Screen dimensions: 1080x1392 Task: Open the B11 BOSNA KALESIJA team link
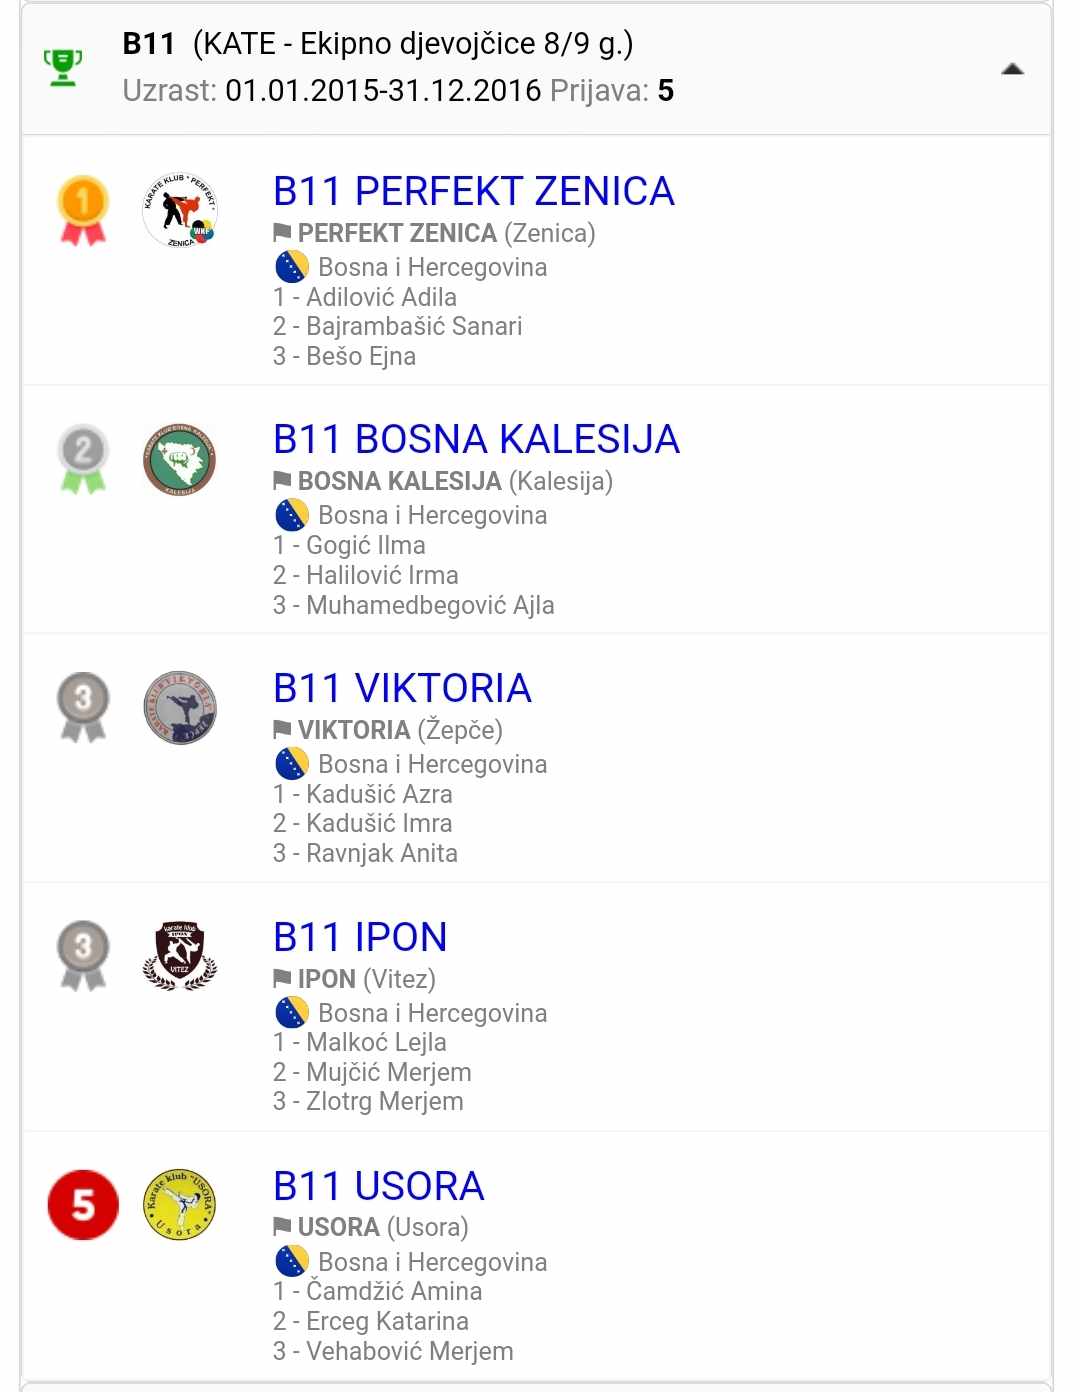coord(476,439)
